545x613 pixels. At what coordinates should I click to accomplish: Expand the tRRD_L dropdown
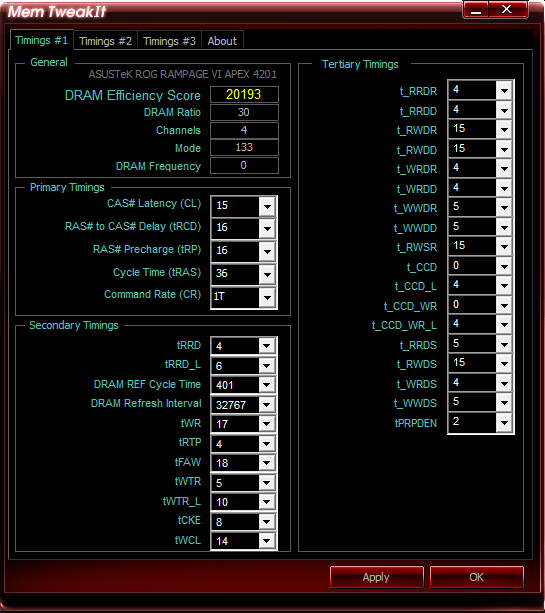pyautogui.click(x=267, y=366)
